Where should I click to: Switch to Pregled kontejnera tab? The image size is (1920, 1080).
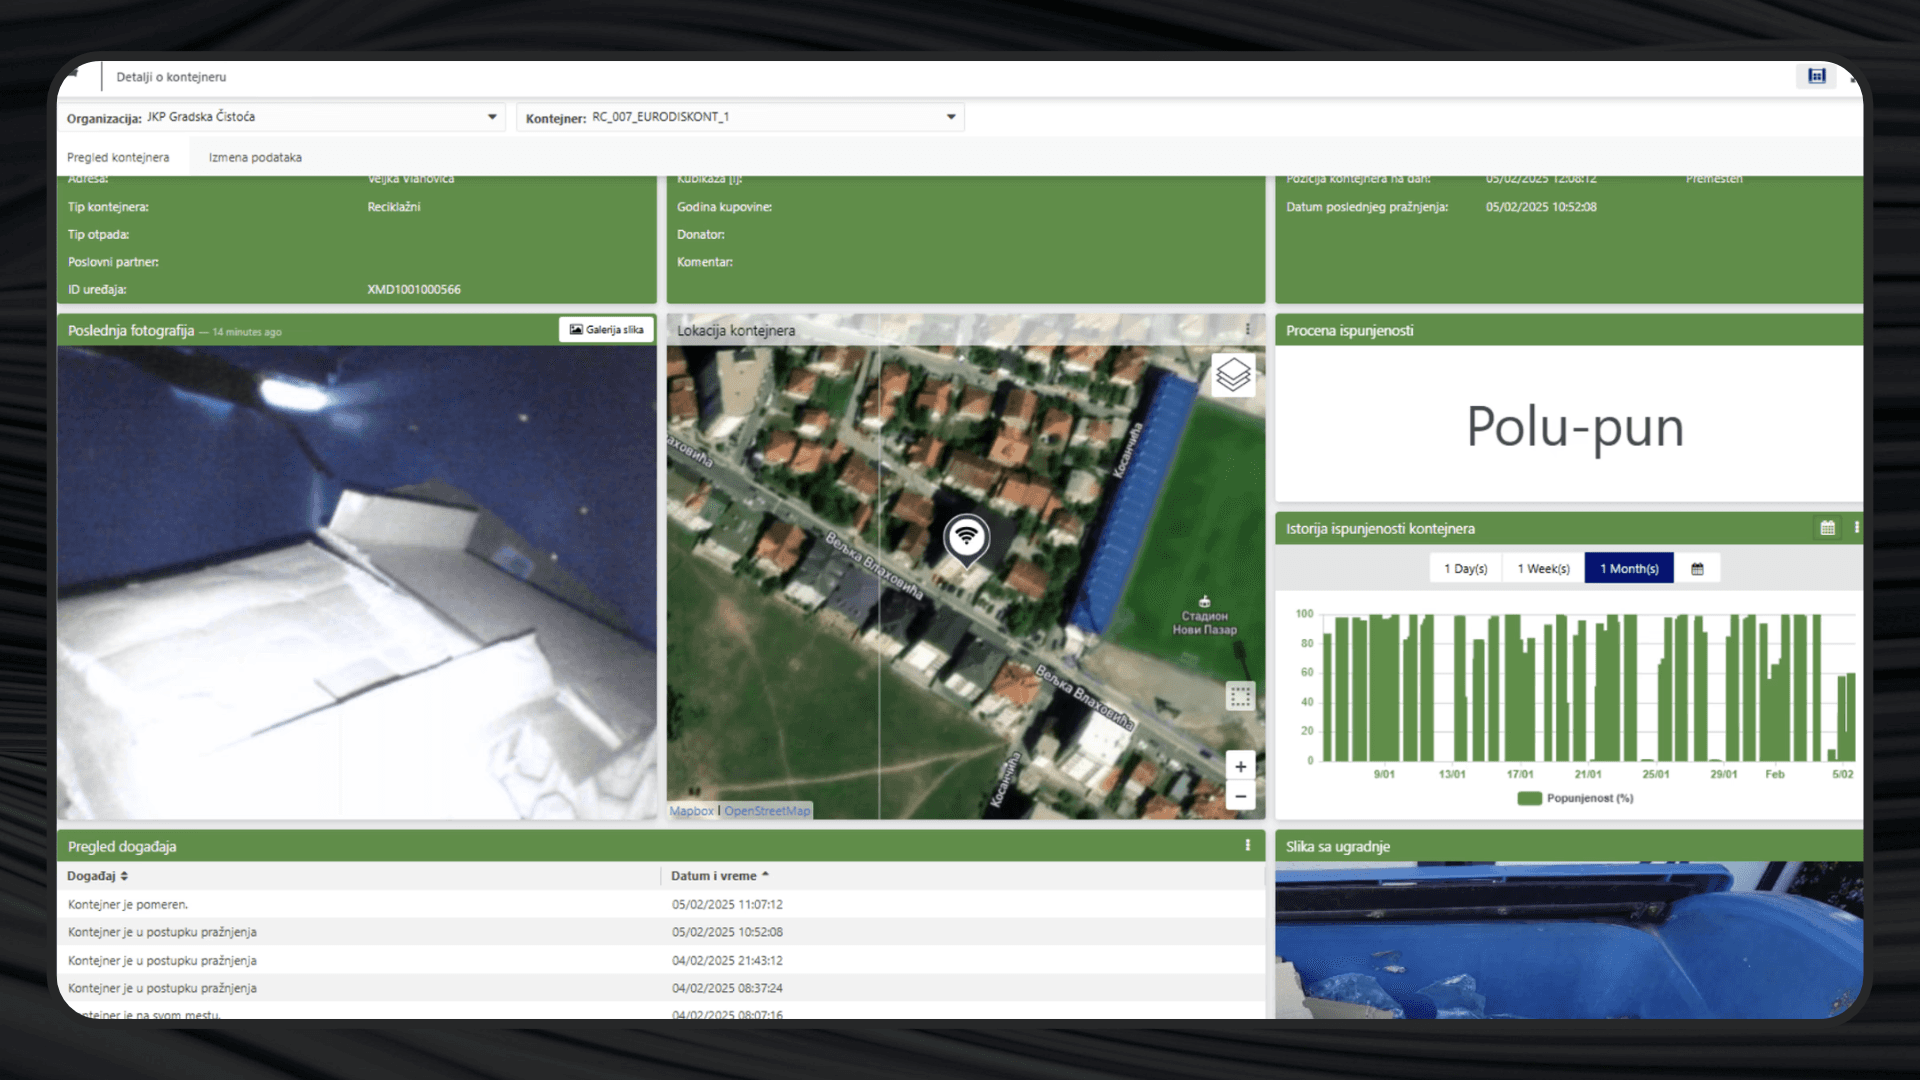118,158
